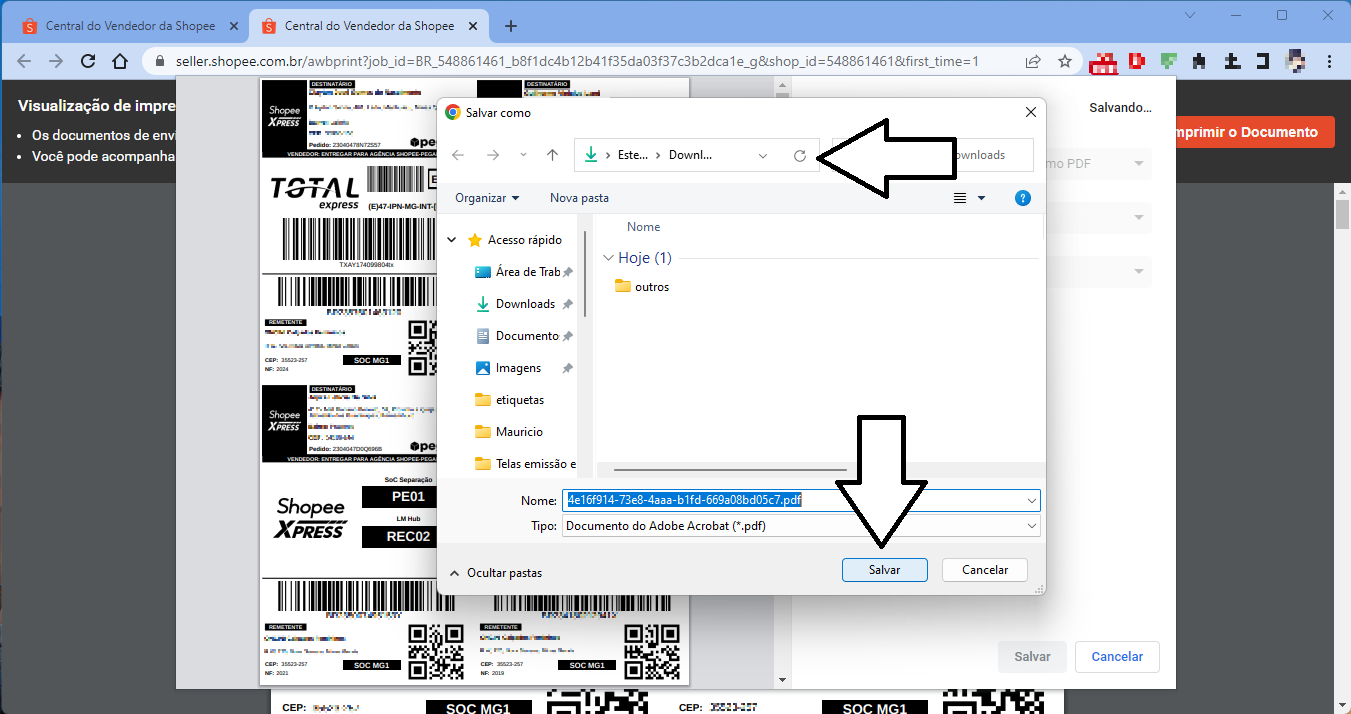This screenshot has height=714, width=1351.
Task: Refresh the Downloads folder listing
Action: 799,155
